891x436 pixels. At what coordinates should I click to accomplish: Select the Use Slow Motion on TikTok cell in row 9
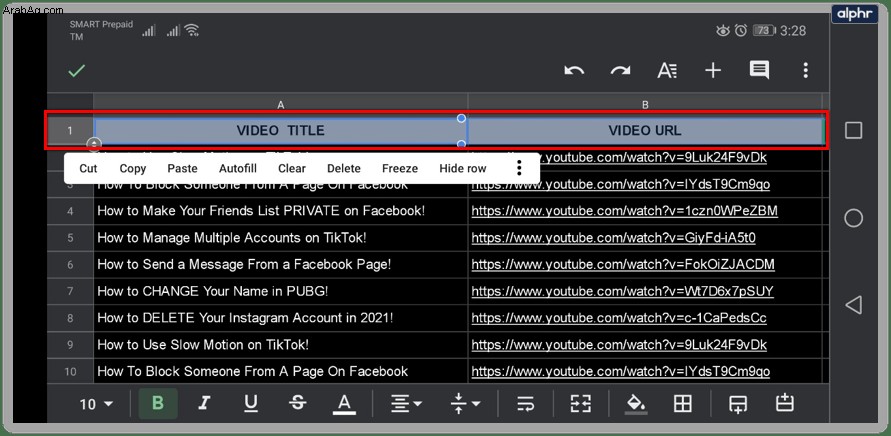click(281, 344)
